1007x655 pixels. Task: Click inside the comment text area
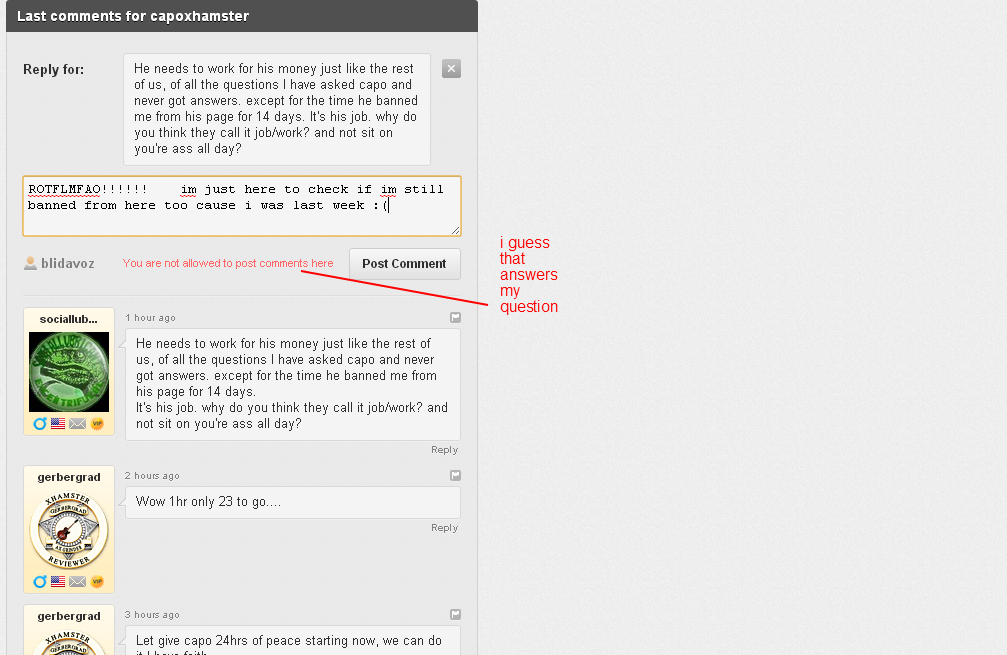[242, 206]
